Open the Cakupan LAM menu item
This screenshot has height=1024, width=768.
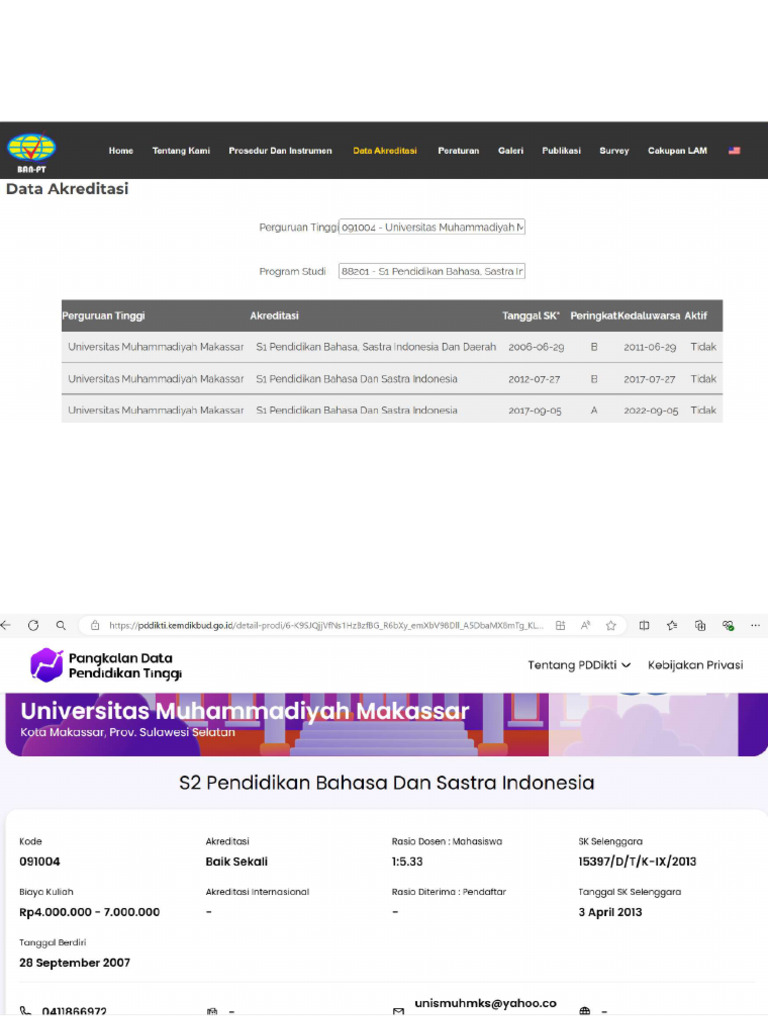[677, 151]
